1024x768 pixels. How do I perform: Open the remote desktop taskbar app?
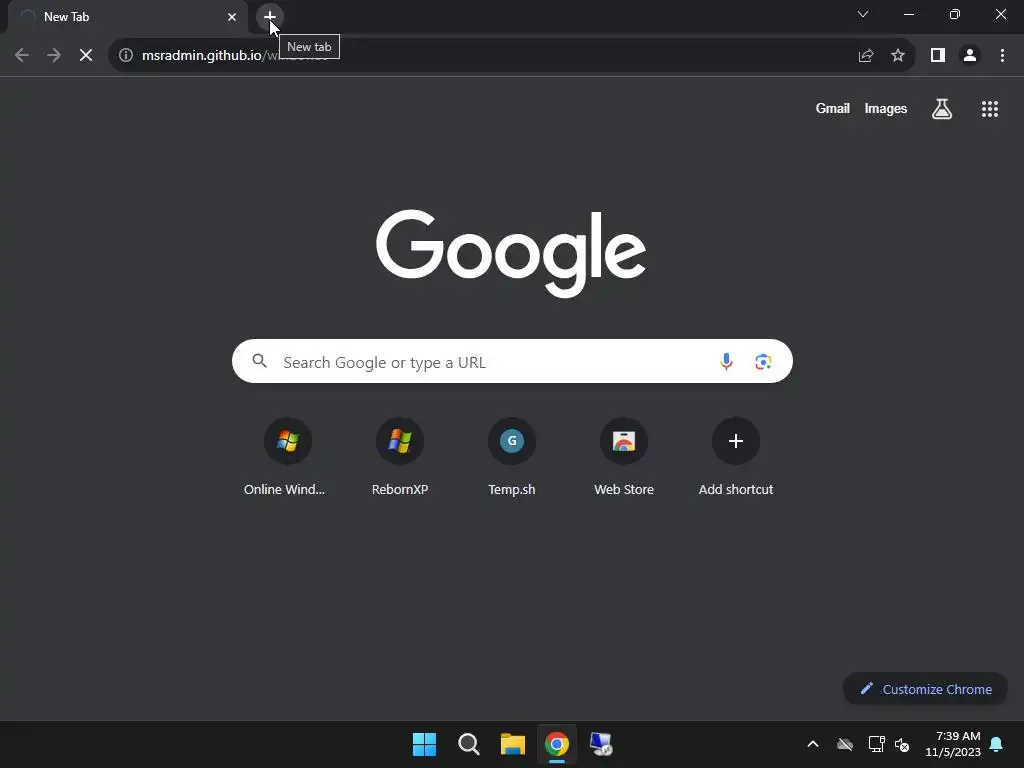click(601, 744)
